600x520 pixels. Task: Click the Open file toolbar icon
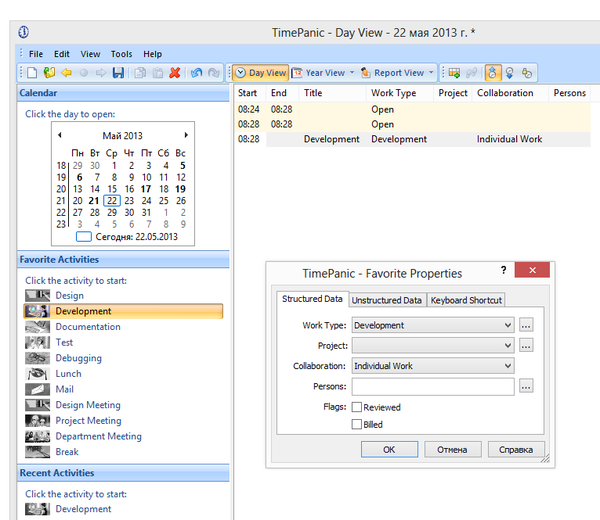tap(49, 73)
